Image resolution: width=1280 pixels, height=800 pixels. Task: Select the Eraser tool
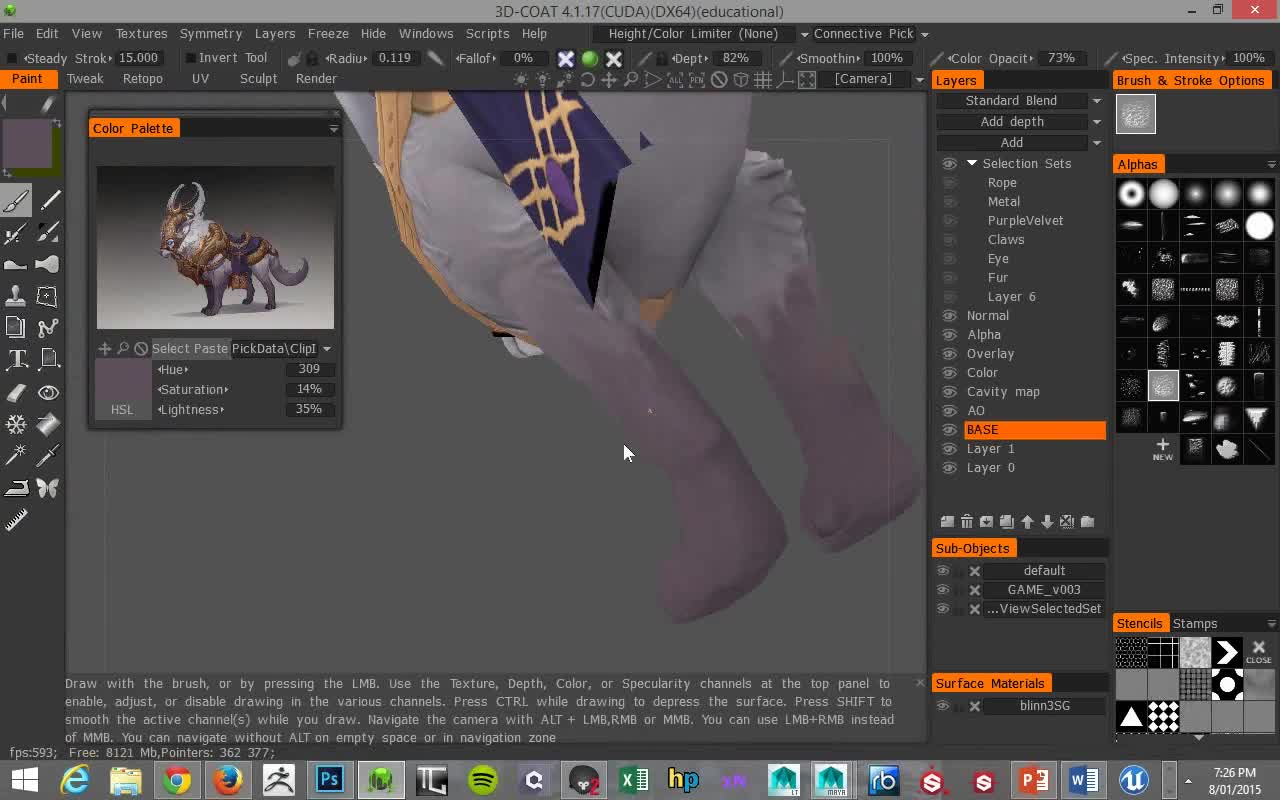(x=16, y=393)
